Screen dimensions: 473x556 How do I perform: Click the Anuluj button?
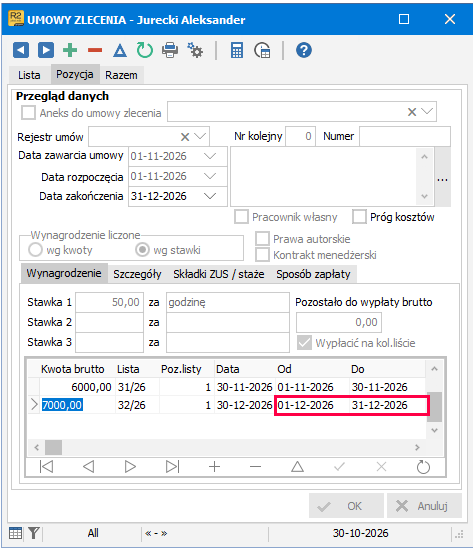click(424, 506)
